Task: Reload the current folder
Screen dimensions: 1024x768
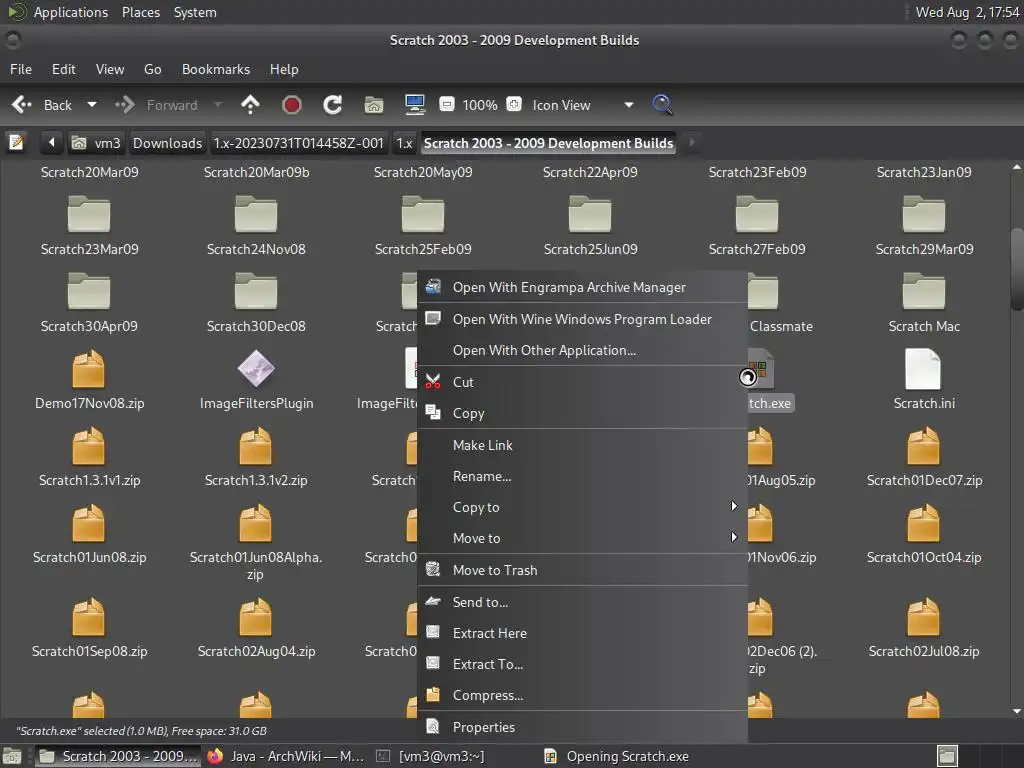Action: pos(332,104)
